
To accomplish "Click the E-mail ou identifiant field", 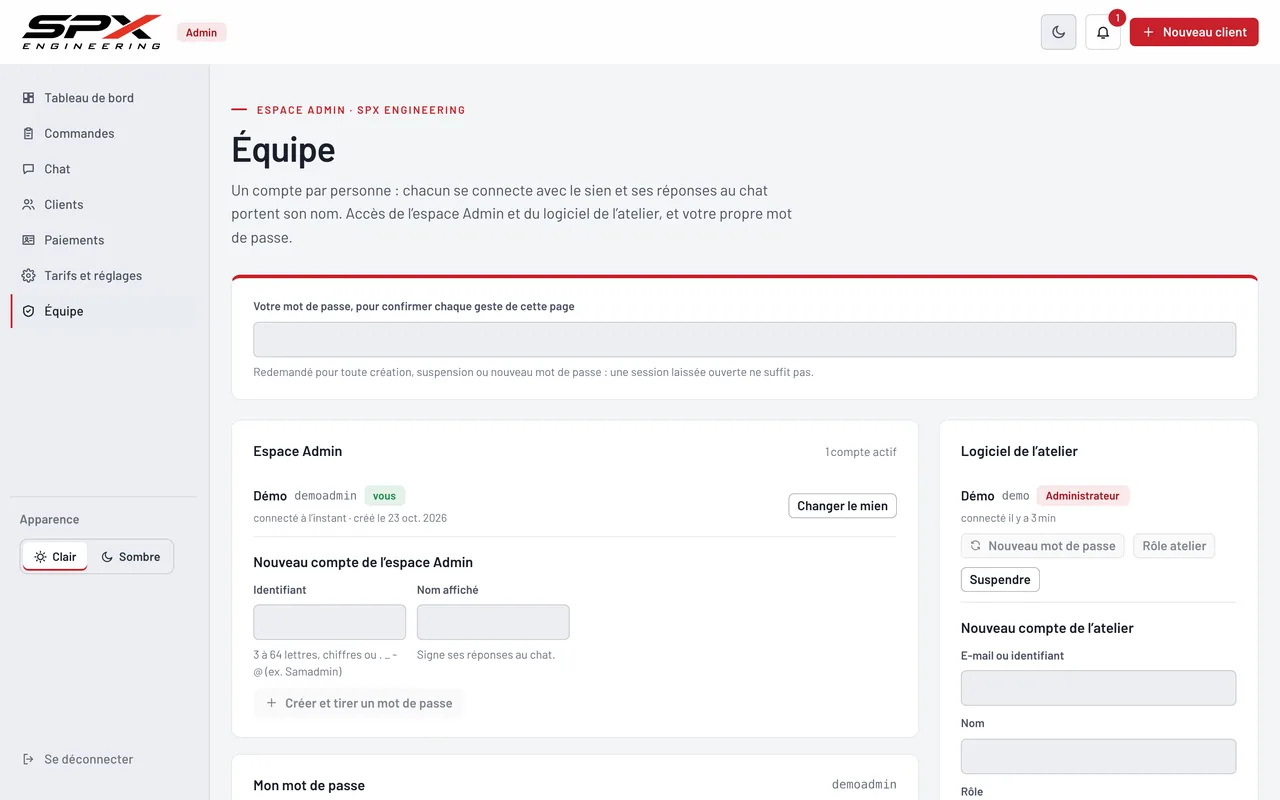I will point(1098,688).
